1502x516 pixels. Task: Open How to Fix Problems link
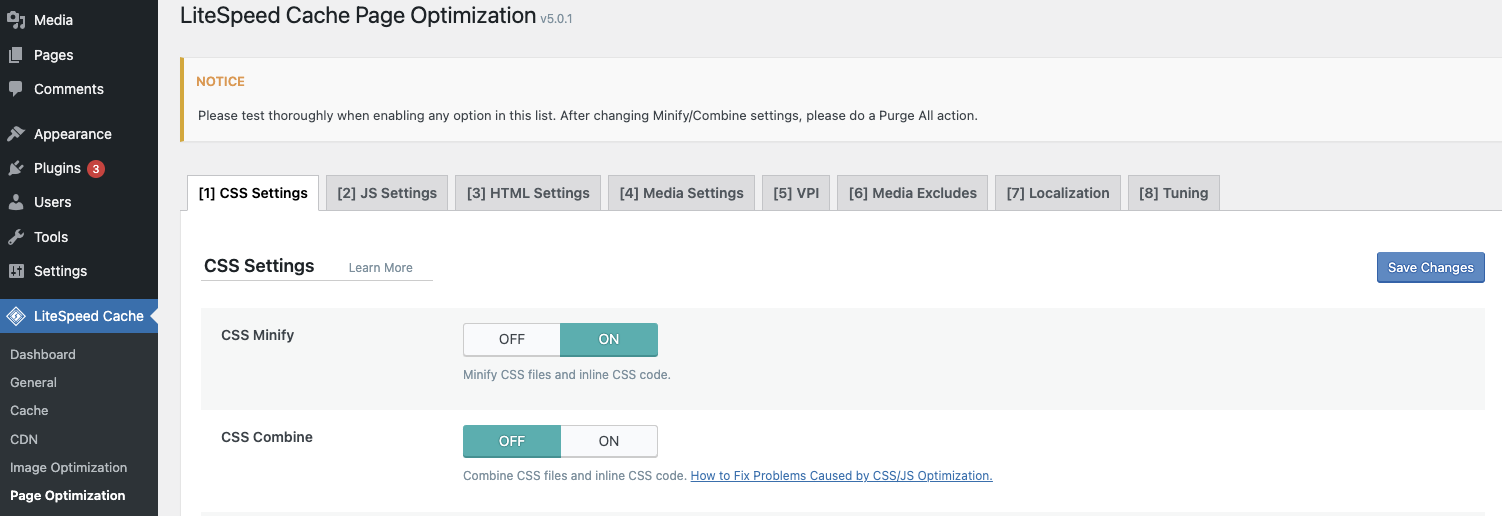click(841, 476)
